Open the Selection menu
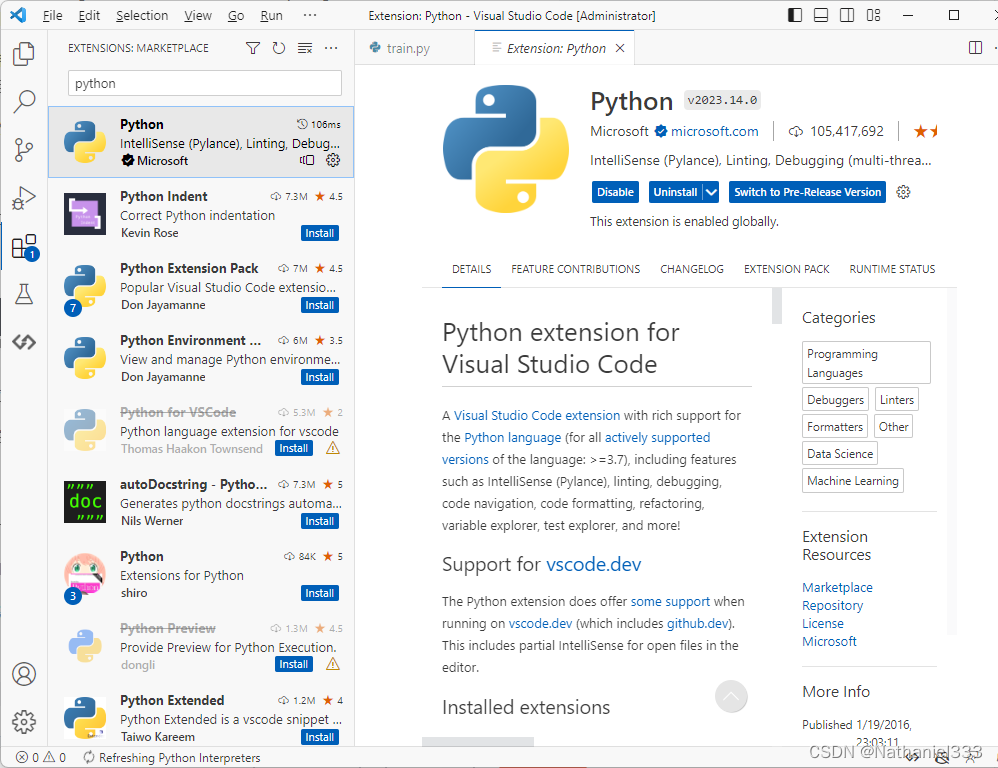This screenshot has height=768, width=998. click(x=142, y=15)
